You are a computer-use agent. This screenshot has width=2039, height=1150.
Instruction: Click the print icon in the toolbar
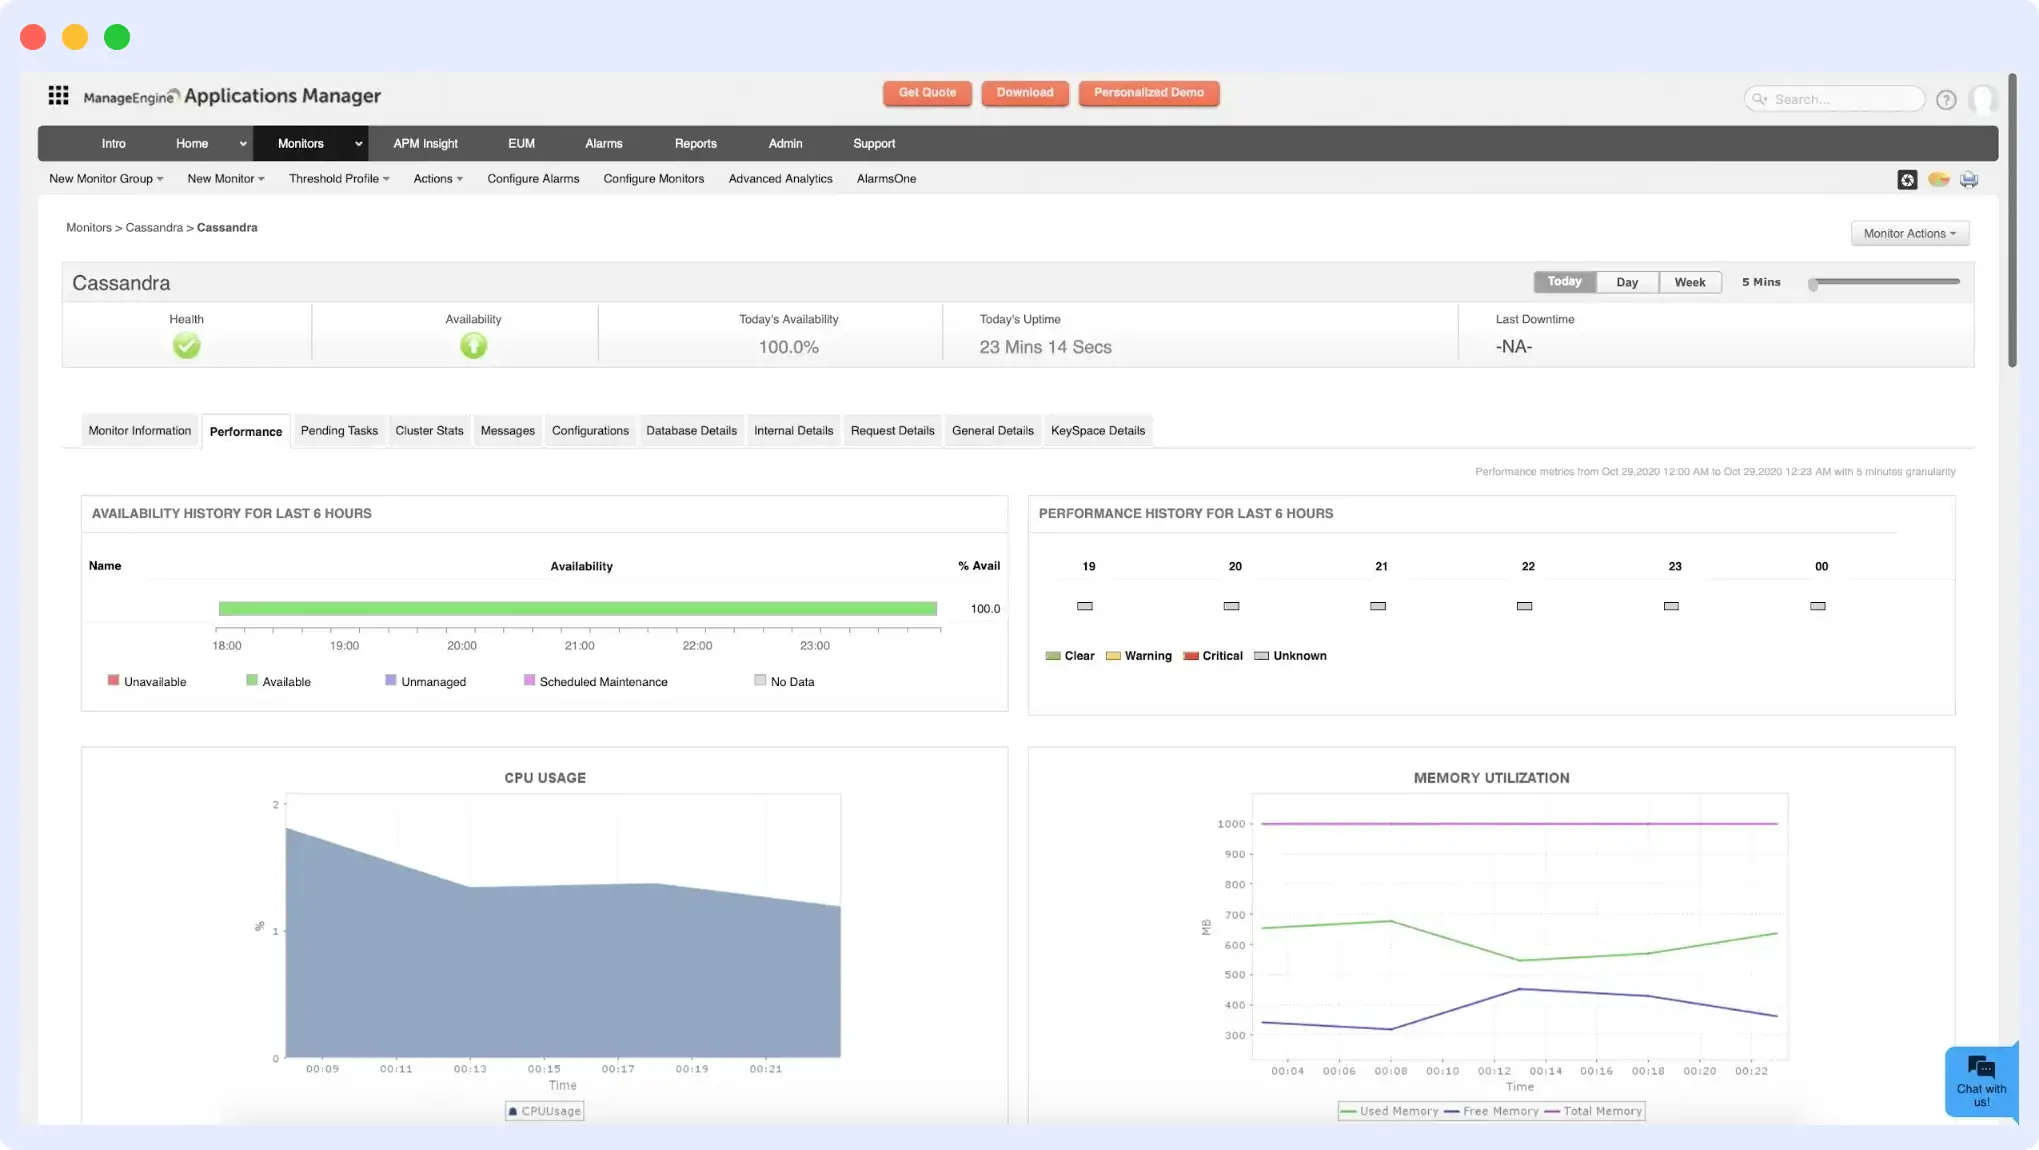click(1969, 179)
